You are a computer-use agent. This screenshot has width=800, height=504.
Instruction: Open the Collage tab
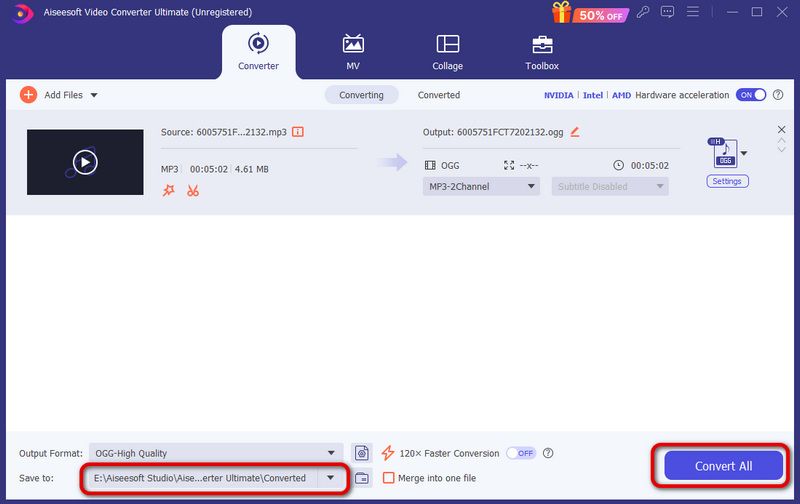coord(447,52)
